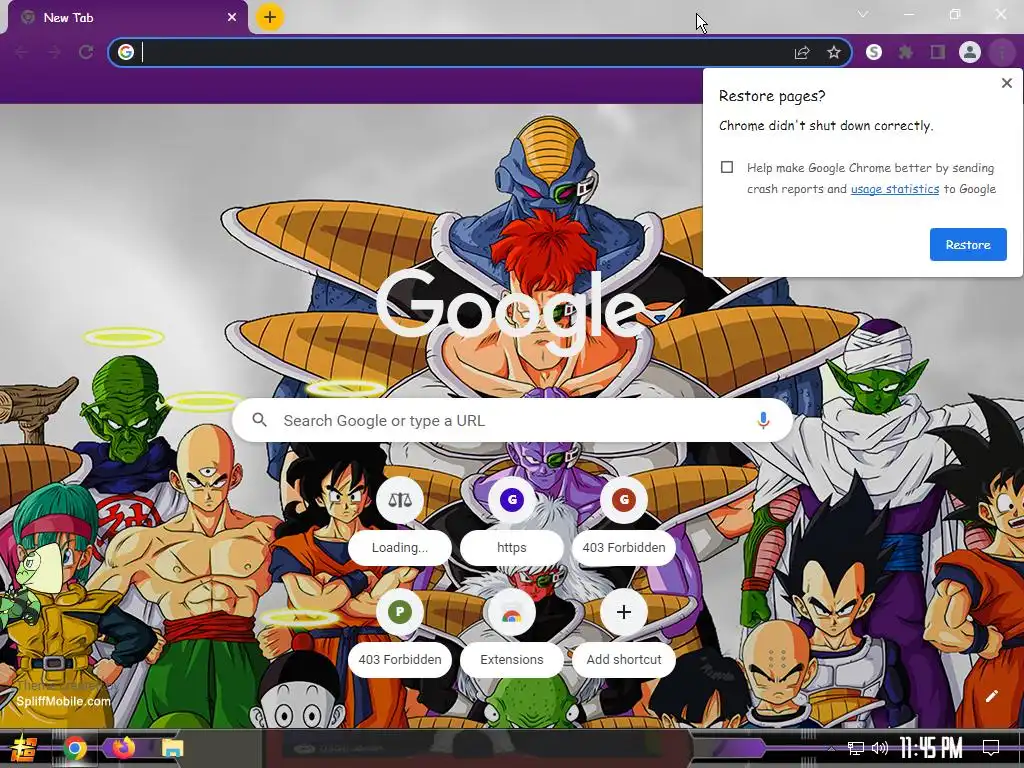The image size is (1024, 768).
Task: Open the 403 Forbidden shortcut with red G
Action: point(624,519)
